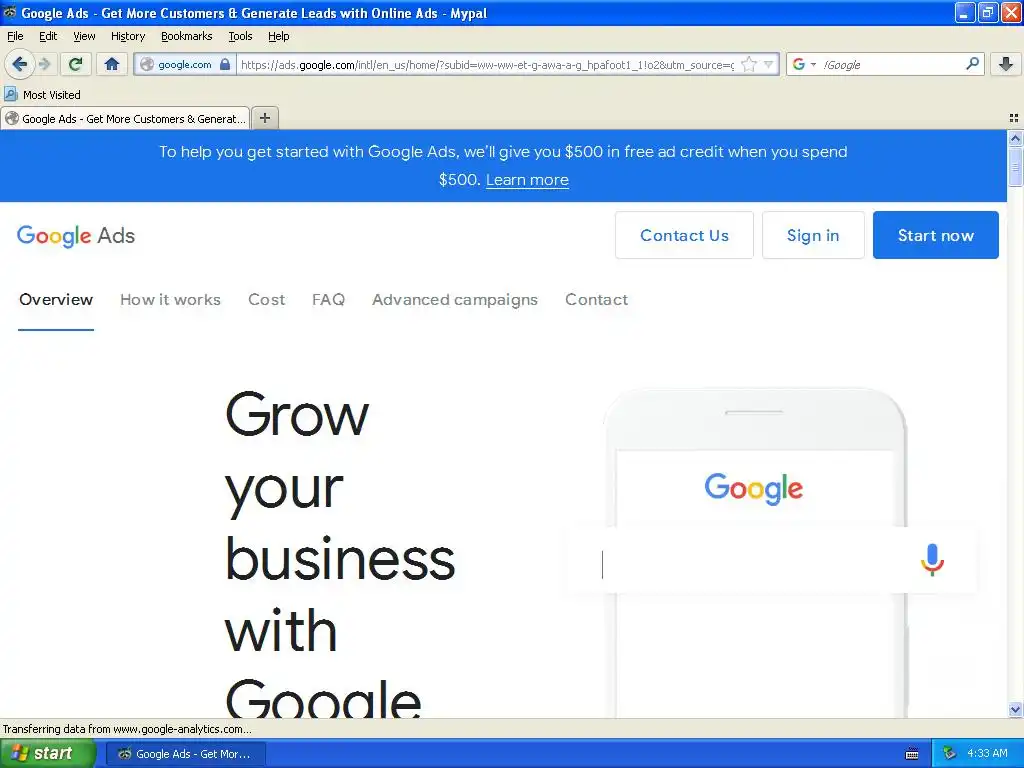Click the page scrollbar down arrow

point(1015,709)
